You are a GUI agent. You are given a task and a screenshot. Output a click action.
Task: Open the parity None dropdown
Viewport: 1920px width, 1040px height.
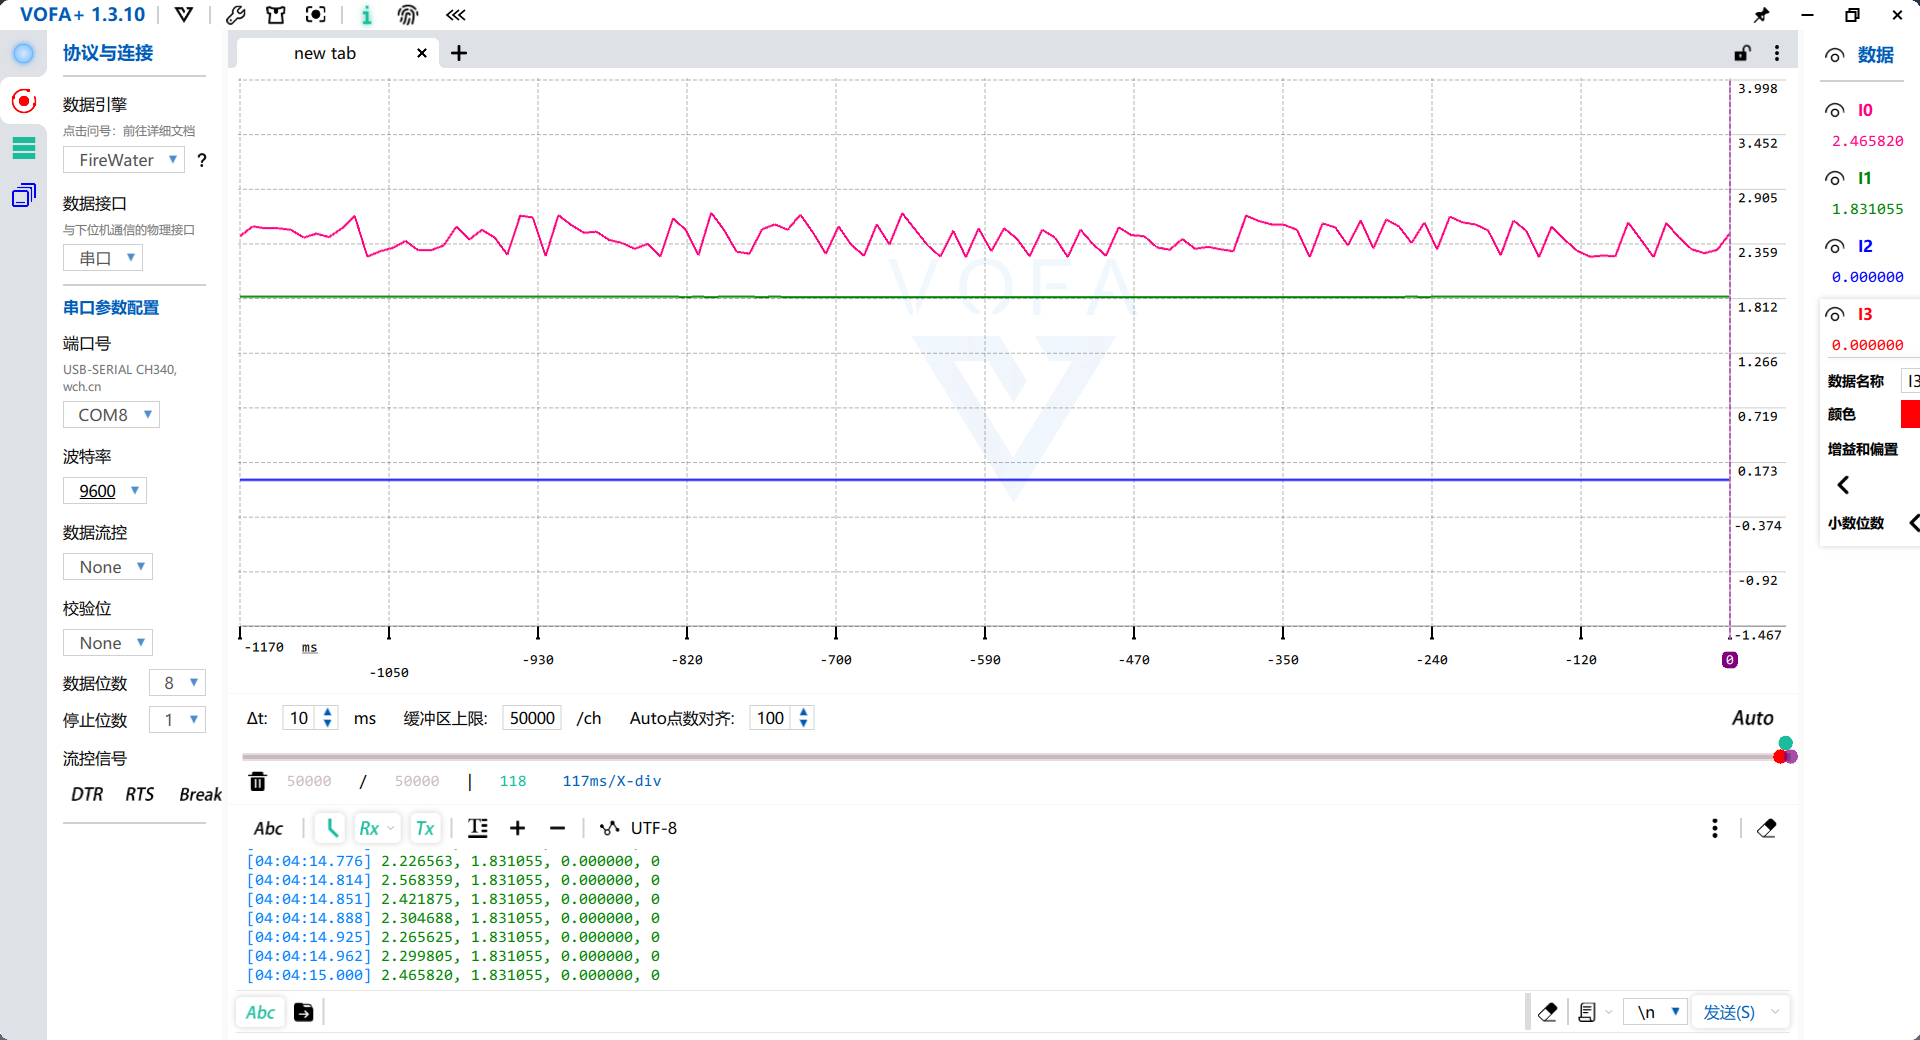click(108, 643)
